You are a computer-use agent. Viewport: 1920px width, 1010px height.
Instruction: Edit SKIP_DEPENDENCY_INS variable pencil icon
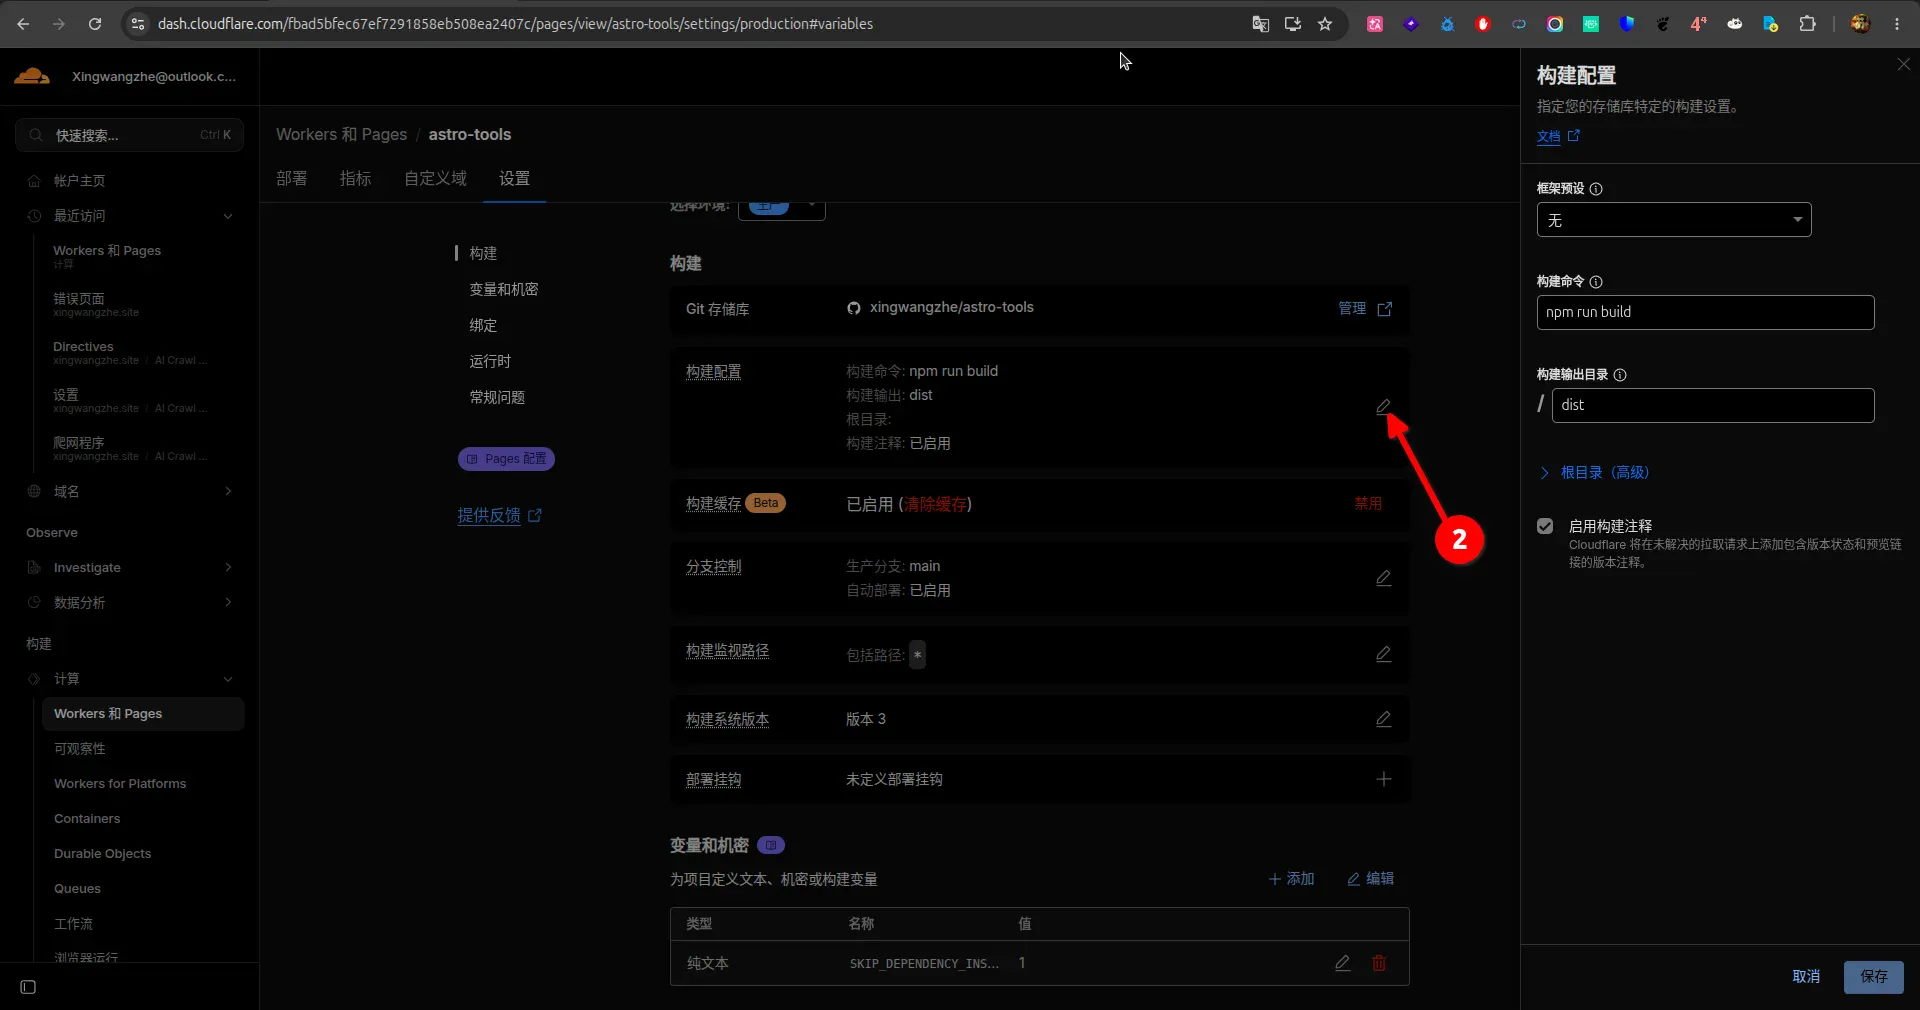(x=1343, y=963)
